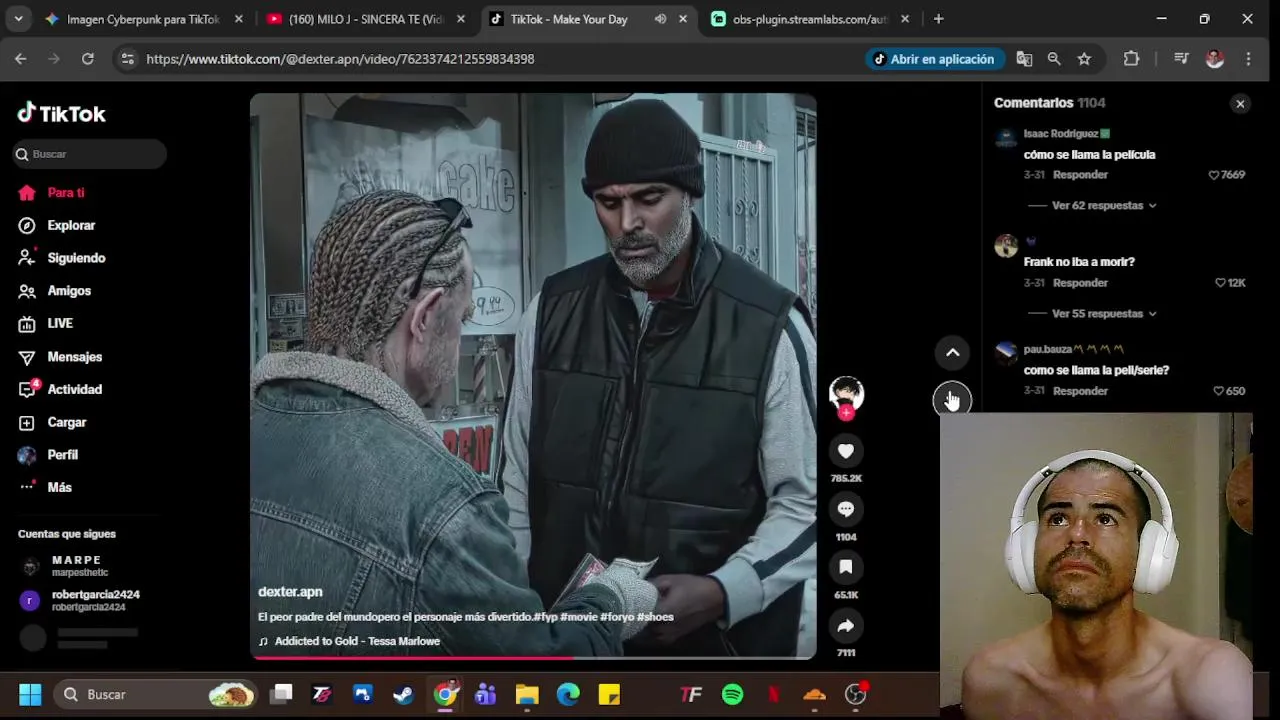The height and width of the screenshot is (720, 1280).
Task: Open Perfil in the sidebar
Action: (48, 455)
